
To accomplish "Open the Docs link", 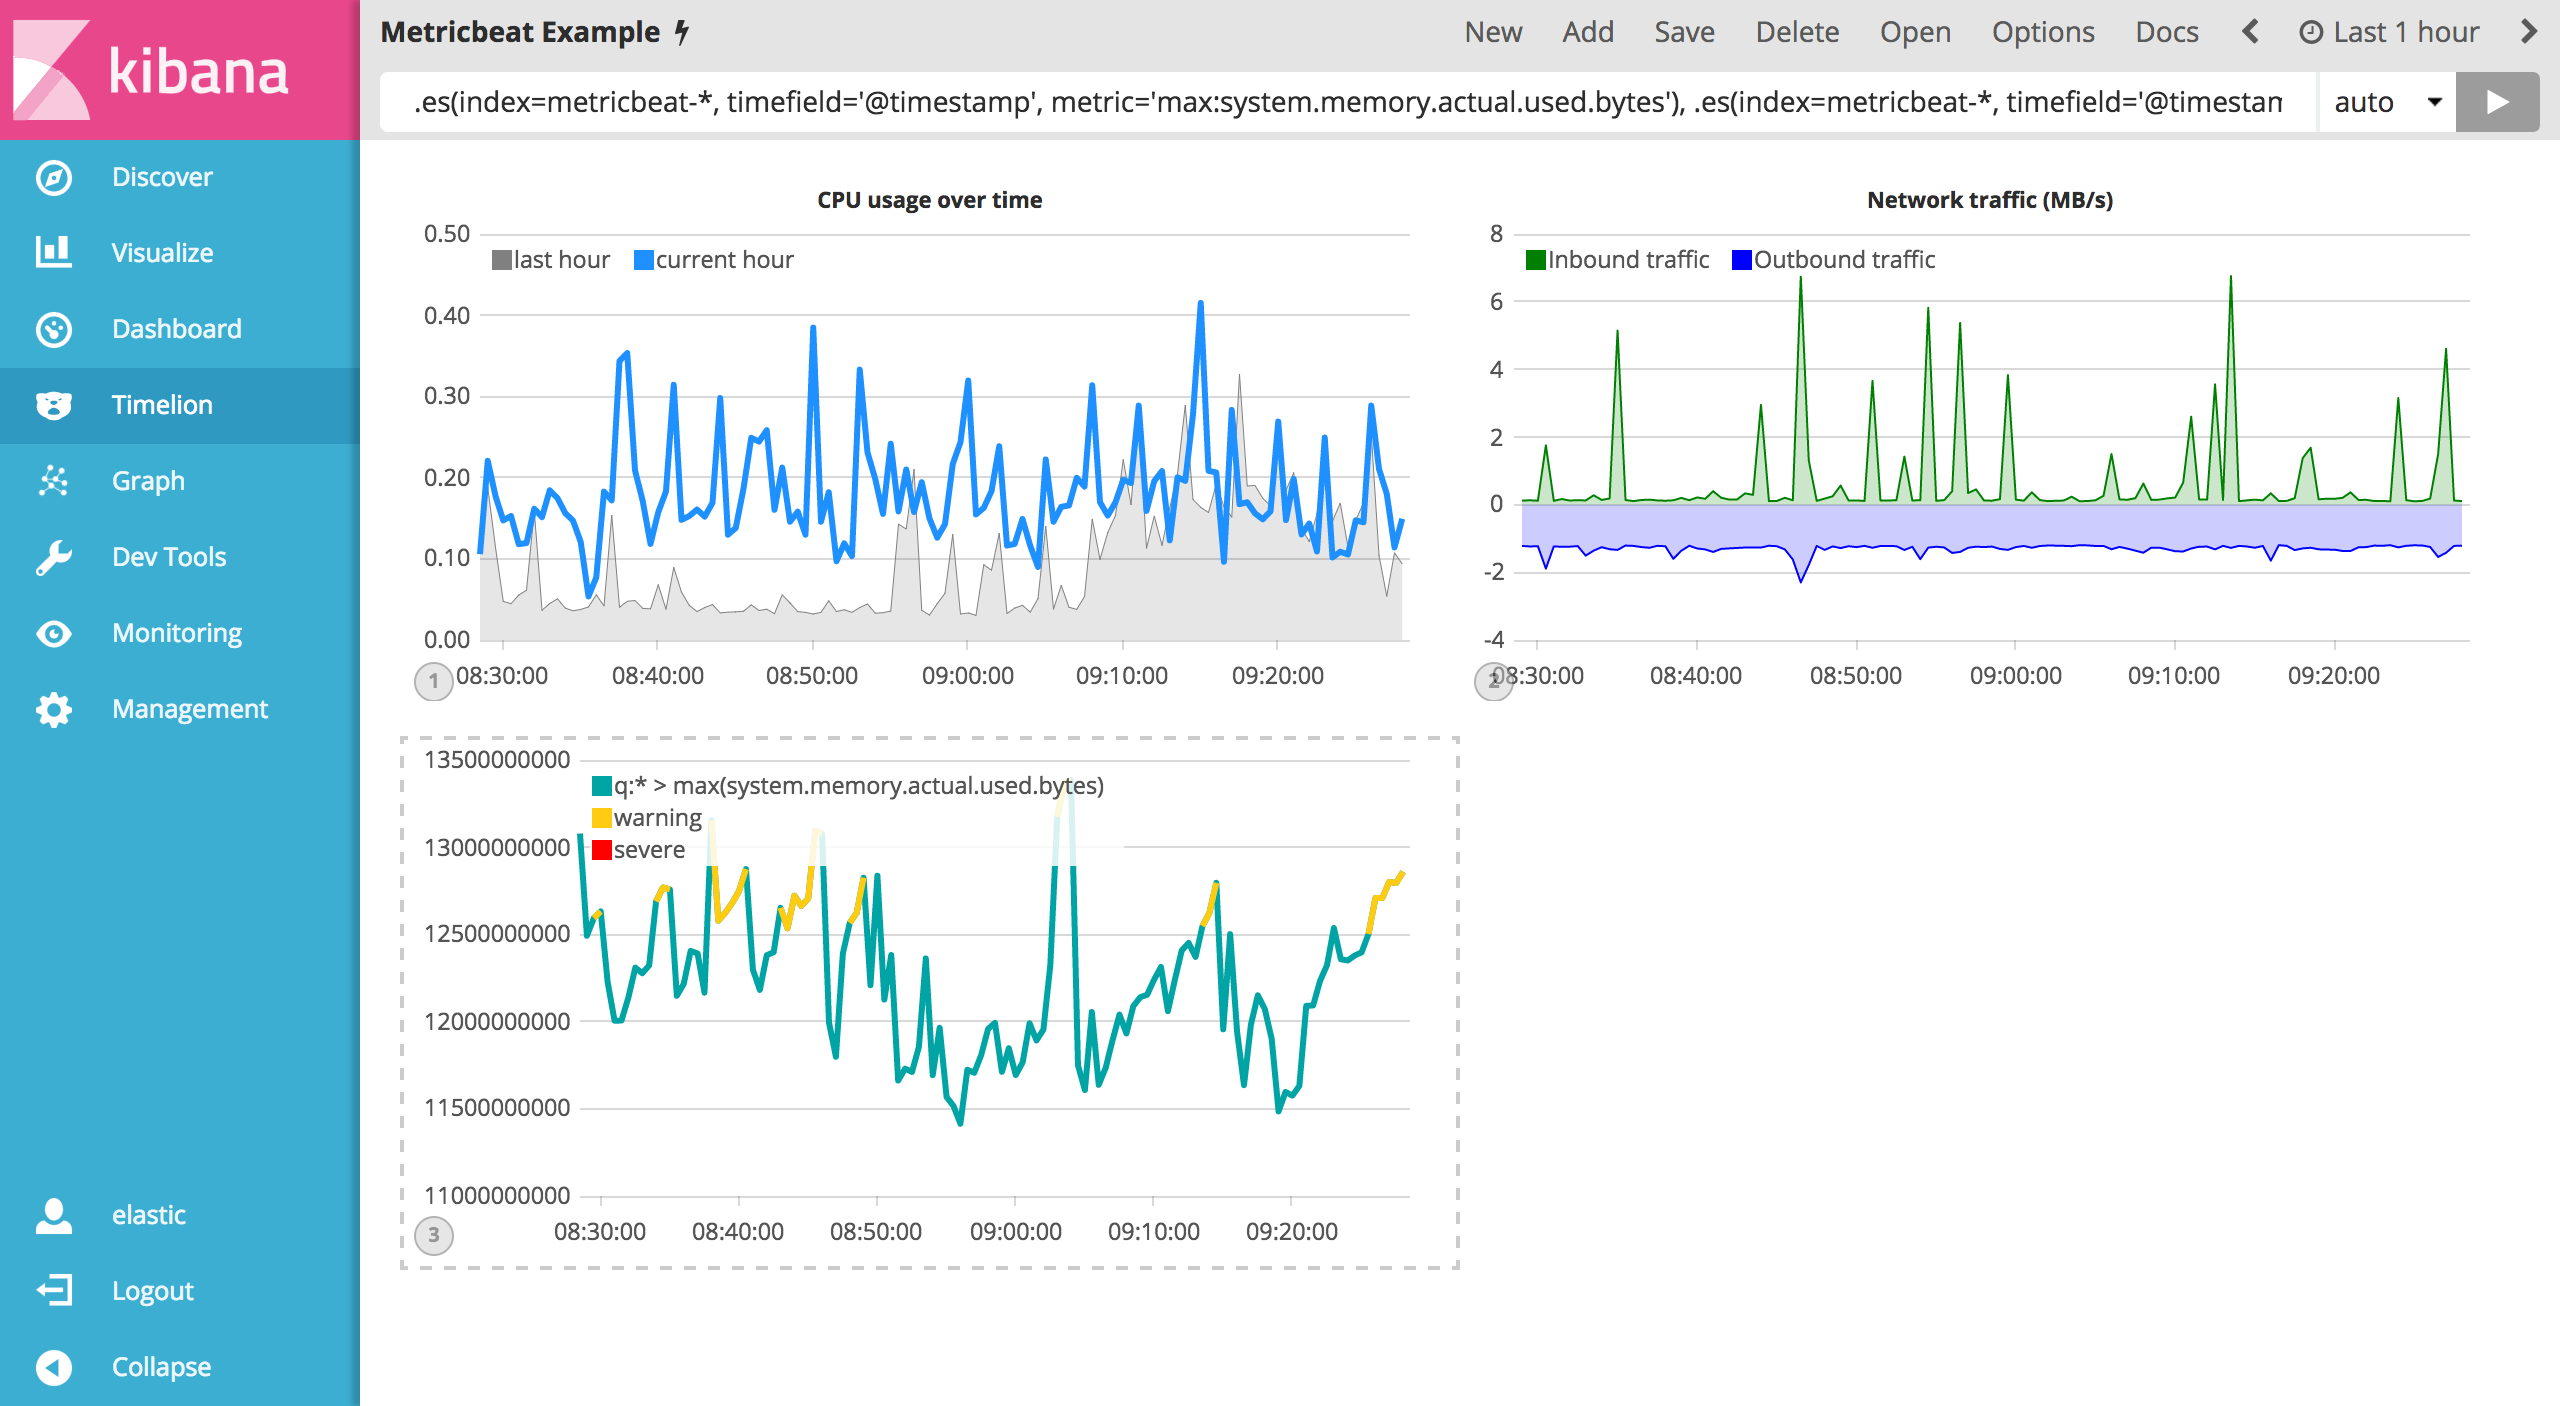I will (2166, 32).
